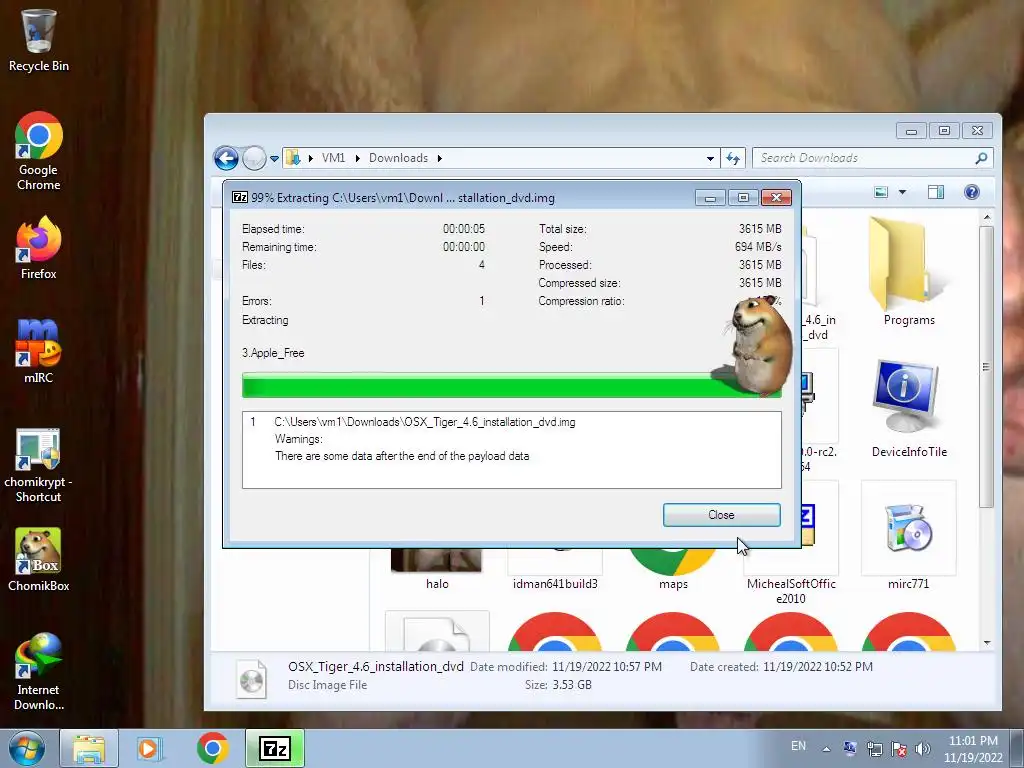The image size is (1024, 768).
Task: Open the mIRC desktop shortcut
Action: (38, 351)
